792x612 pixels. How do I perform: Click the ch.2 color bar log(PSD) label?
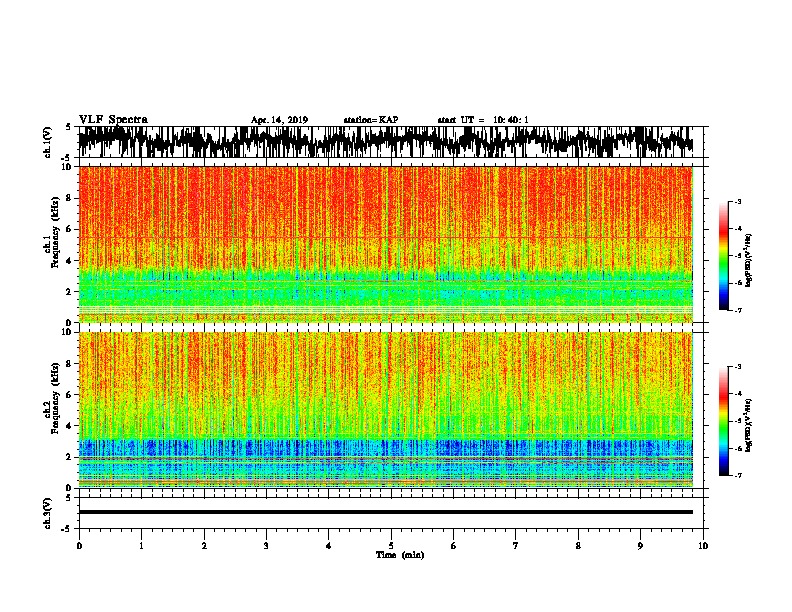[748, 425]
